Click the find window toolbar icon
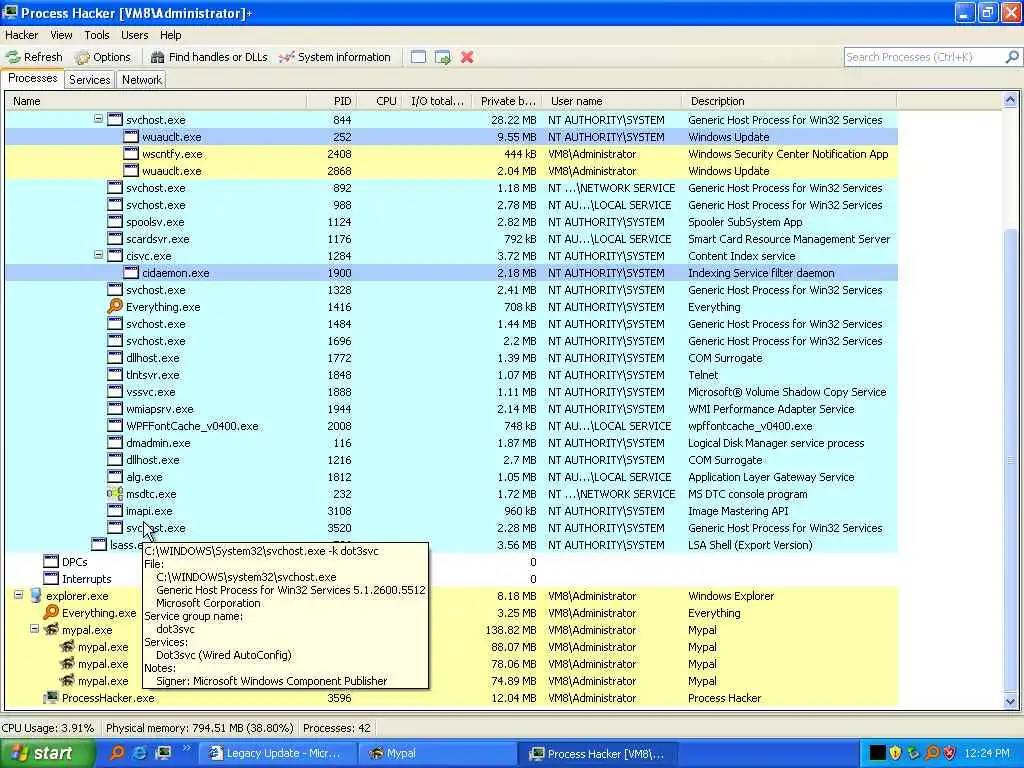 coord(419,57)
